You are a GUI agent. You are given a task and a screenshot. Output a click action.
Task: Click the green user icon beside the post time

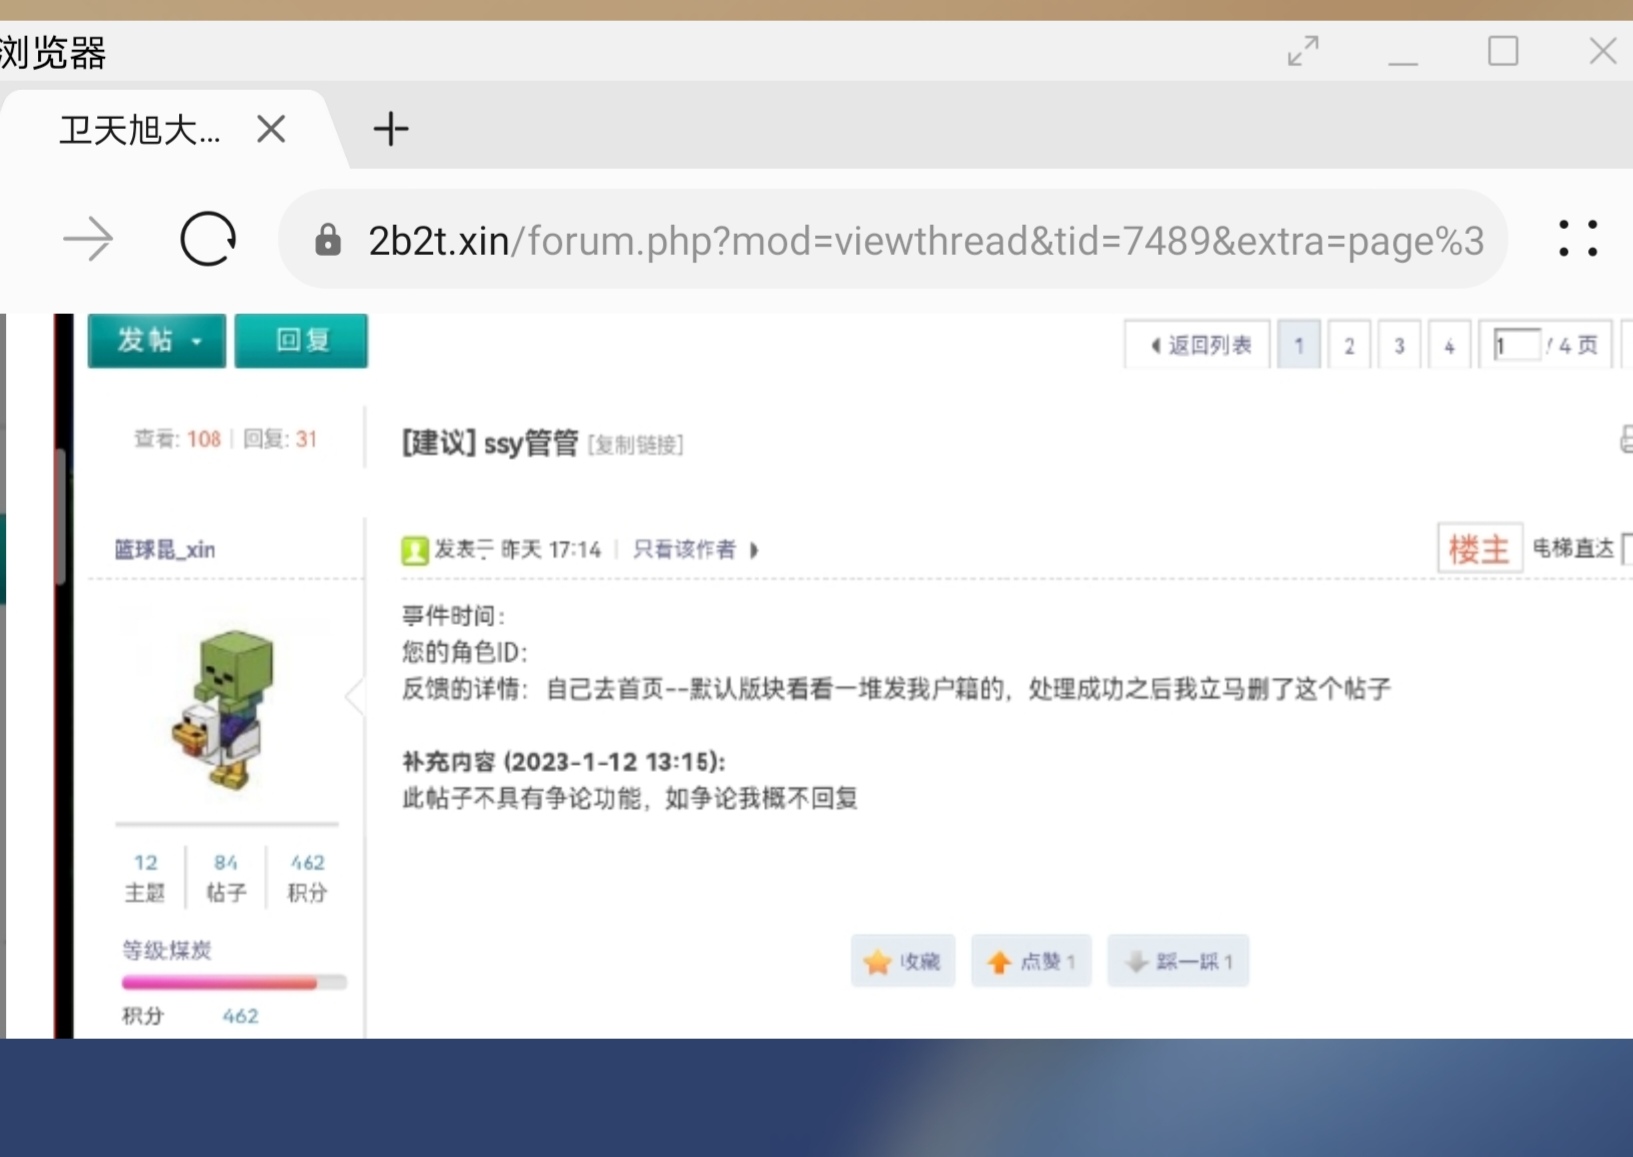(414, 549)
